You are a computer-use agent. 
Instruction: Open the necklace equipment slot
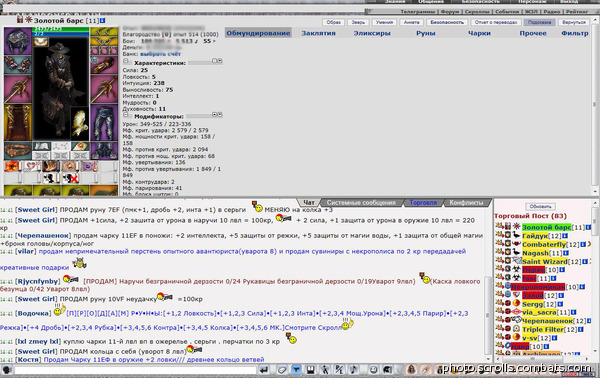pos(104,41)
